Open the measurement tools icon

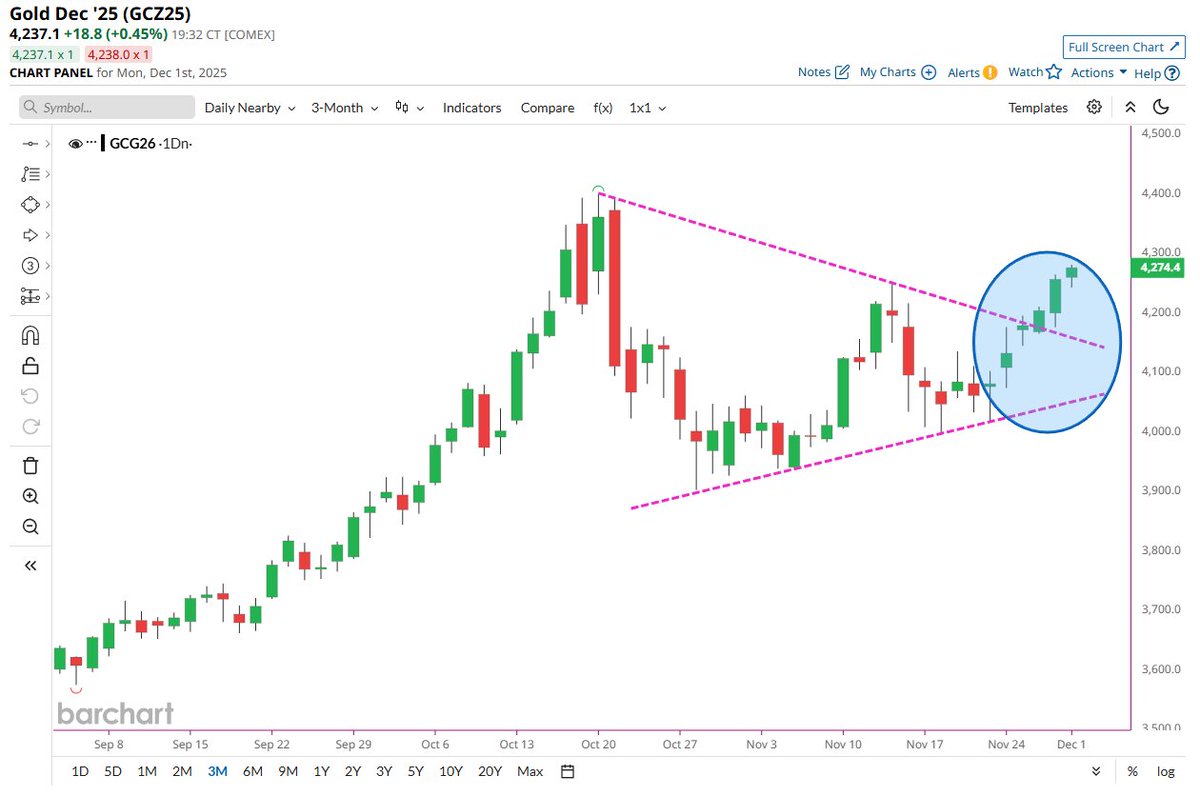pos(30,296)
